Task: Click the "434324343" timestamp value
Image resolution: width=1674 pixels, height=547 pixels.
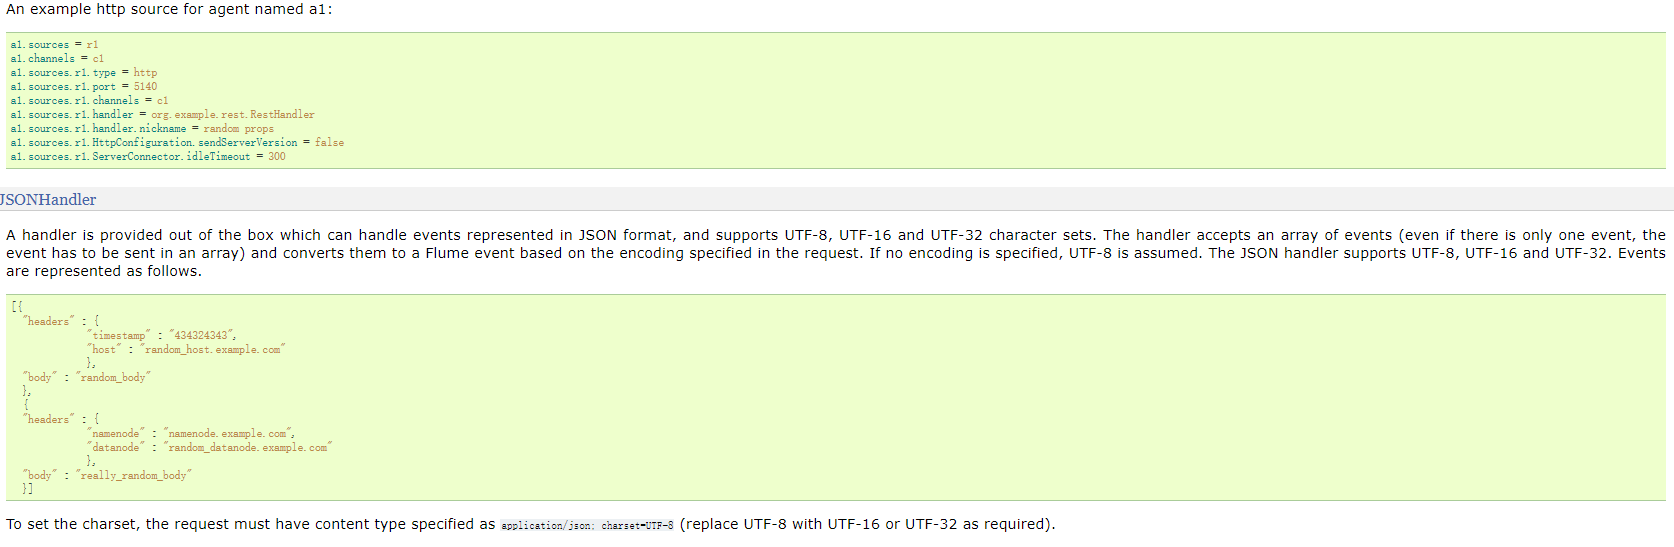Action: (202, 336)
